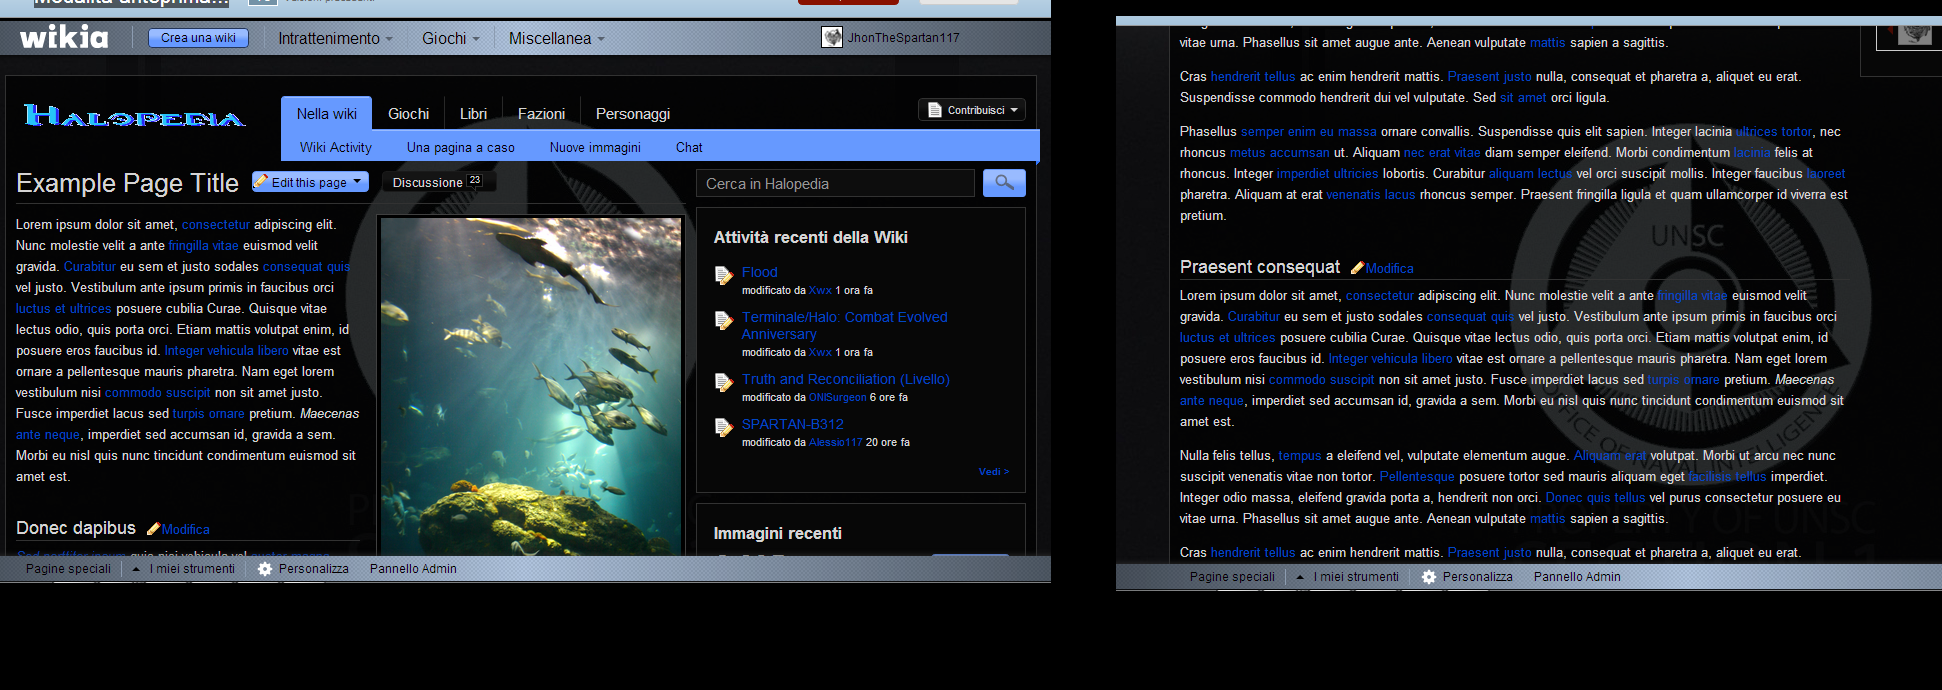Viewport: 1942px width, 690px height.
Task: Click Pagine speciali in left window
Action: [x=68, y=569]
